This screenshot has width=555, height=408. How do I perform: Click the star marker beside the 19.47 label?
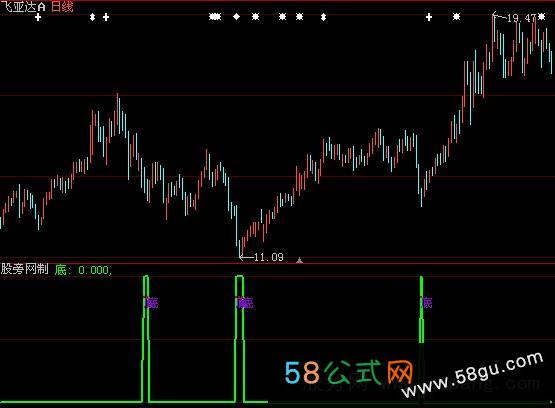click(x=542, y=17)
